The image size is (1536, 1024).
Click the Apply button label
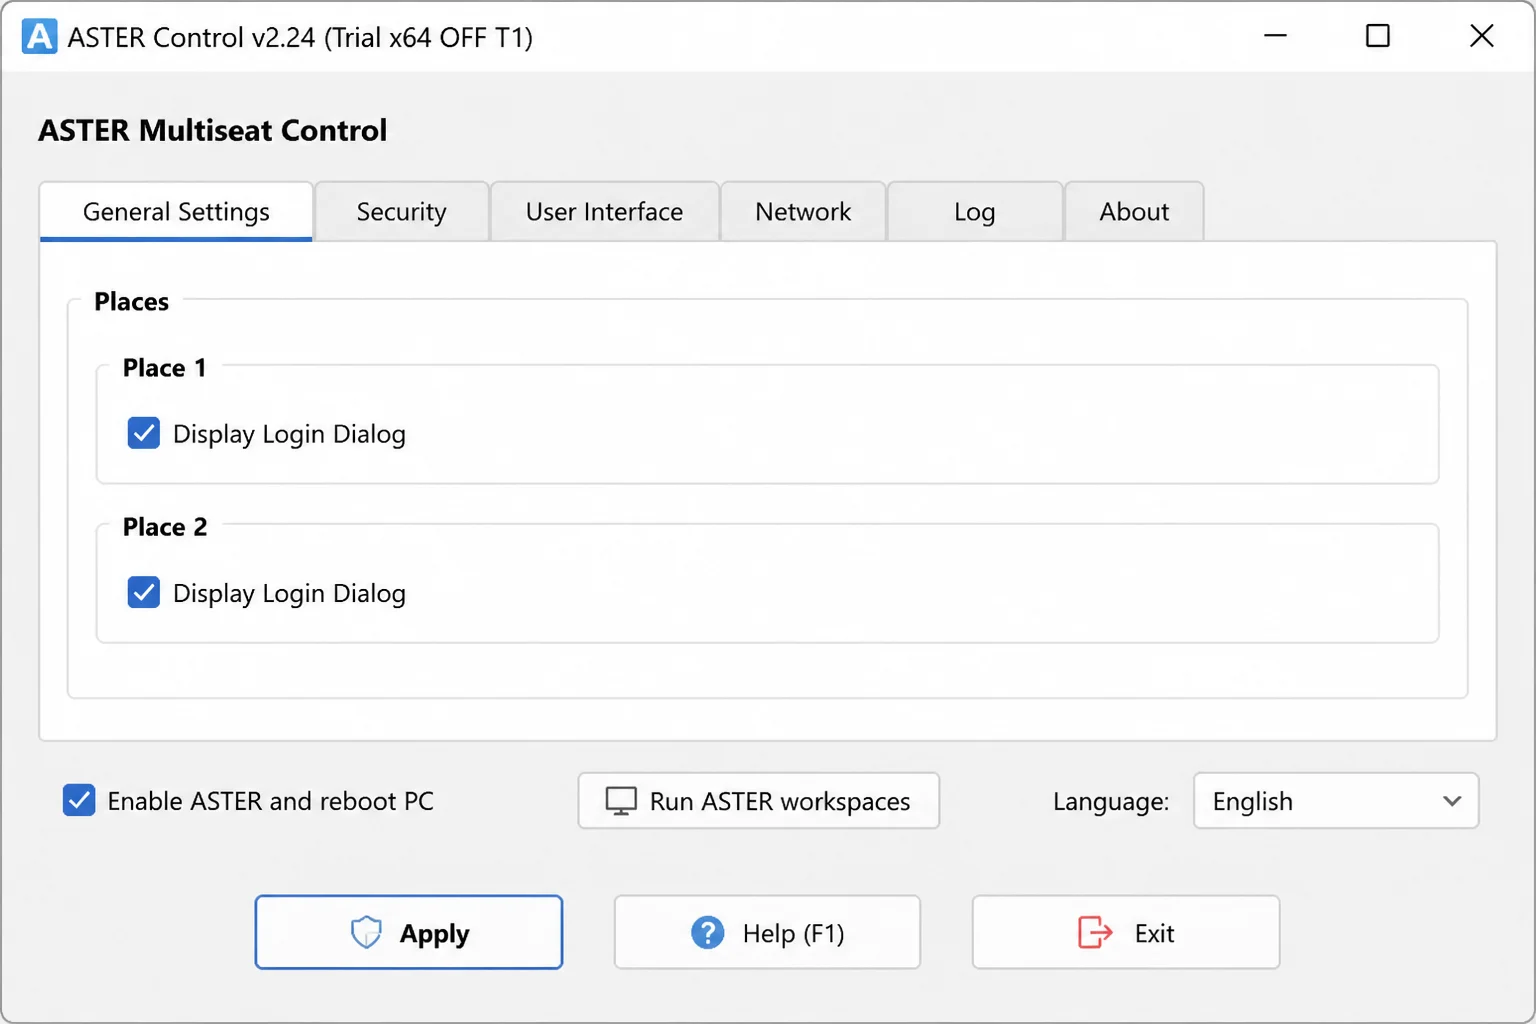click(x=434, y=934)
